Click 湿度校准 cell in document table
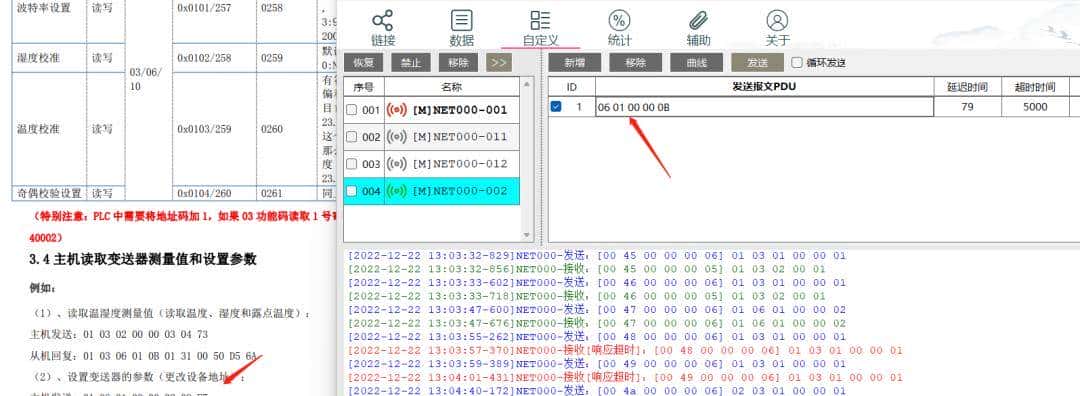Image resolution: width=1080 pixels, height=396 pixels. [39, 58]
